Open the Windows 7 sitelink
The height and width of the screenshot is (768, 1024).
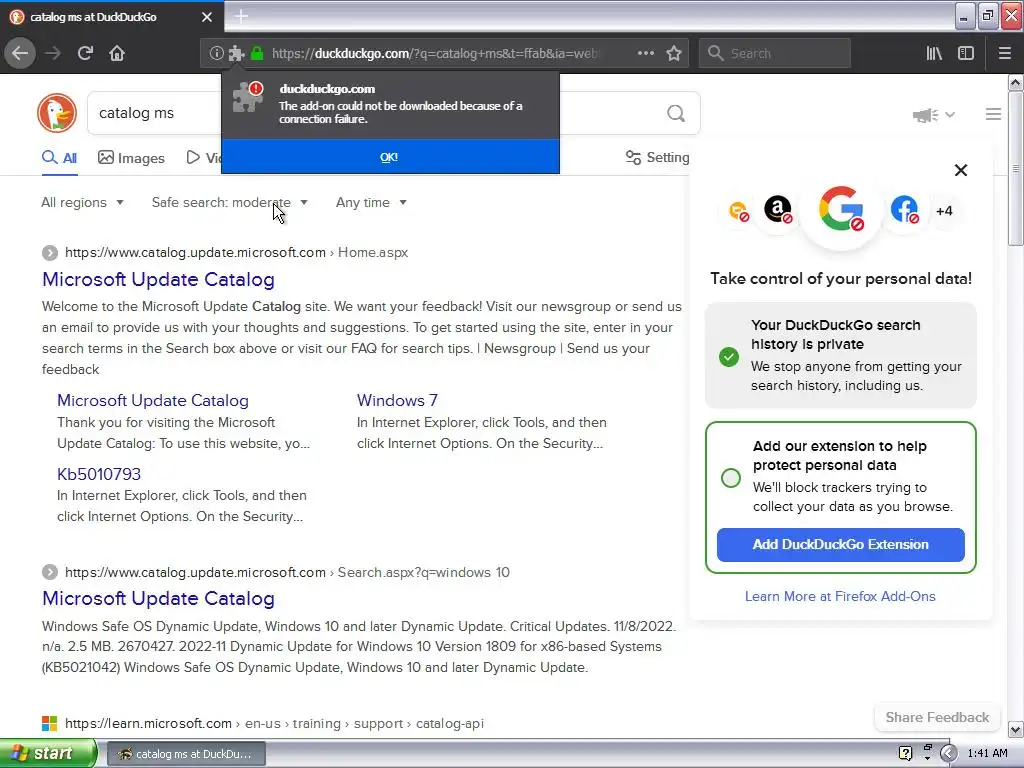(x=397, y=400)
